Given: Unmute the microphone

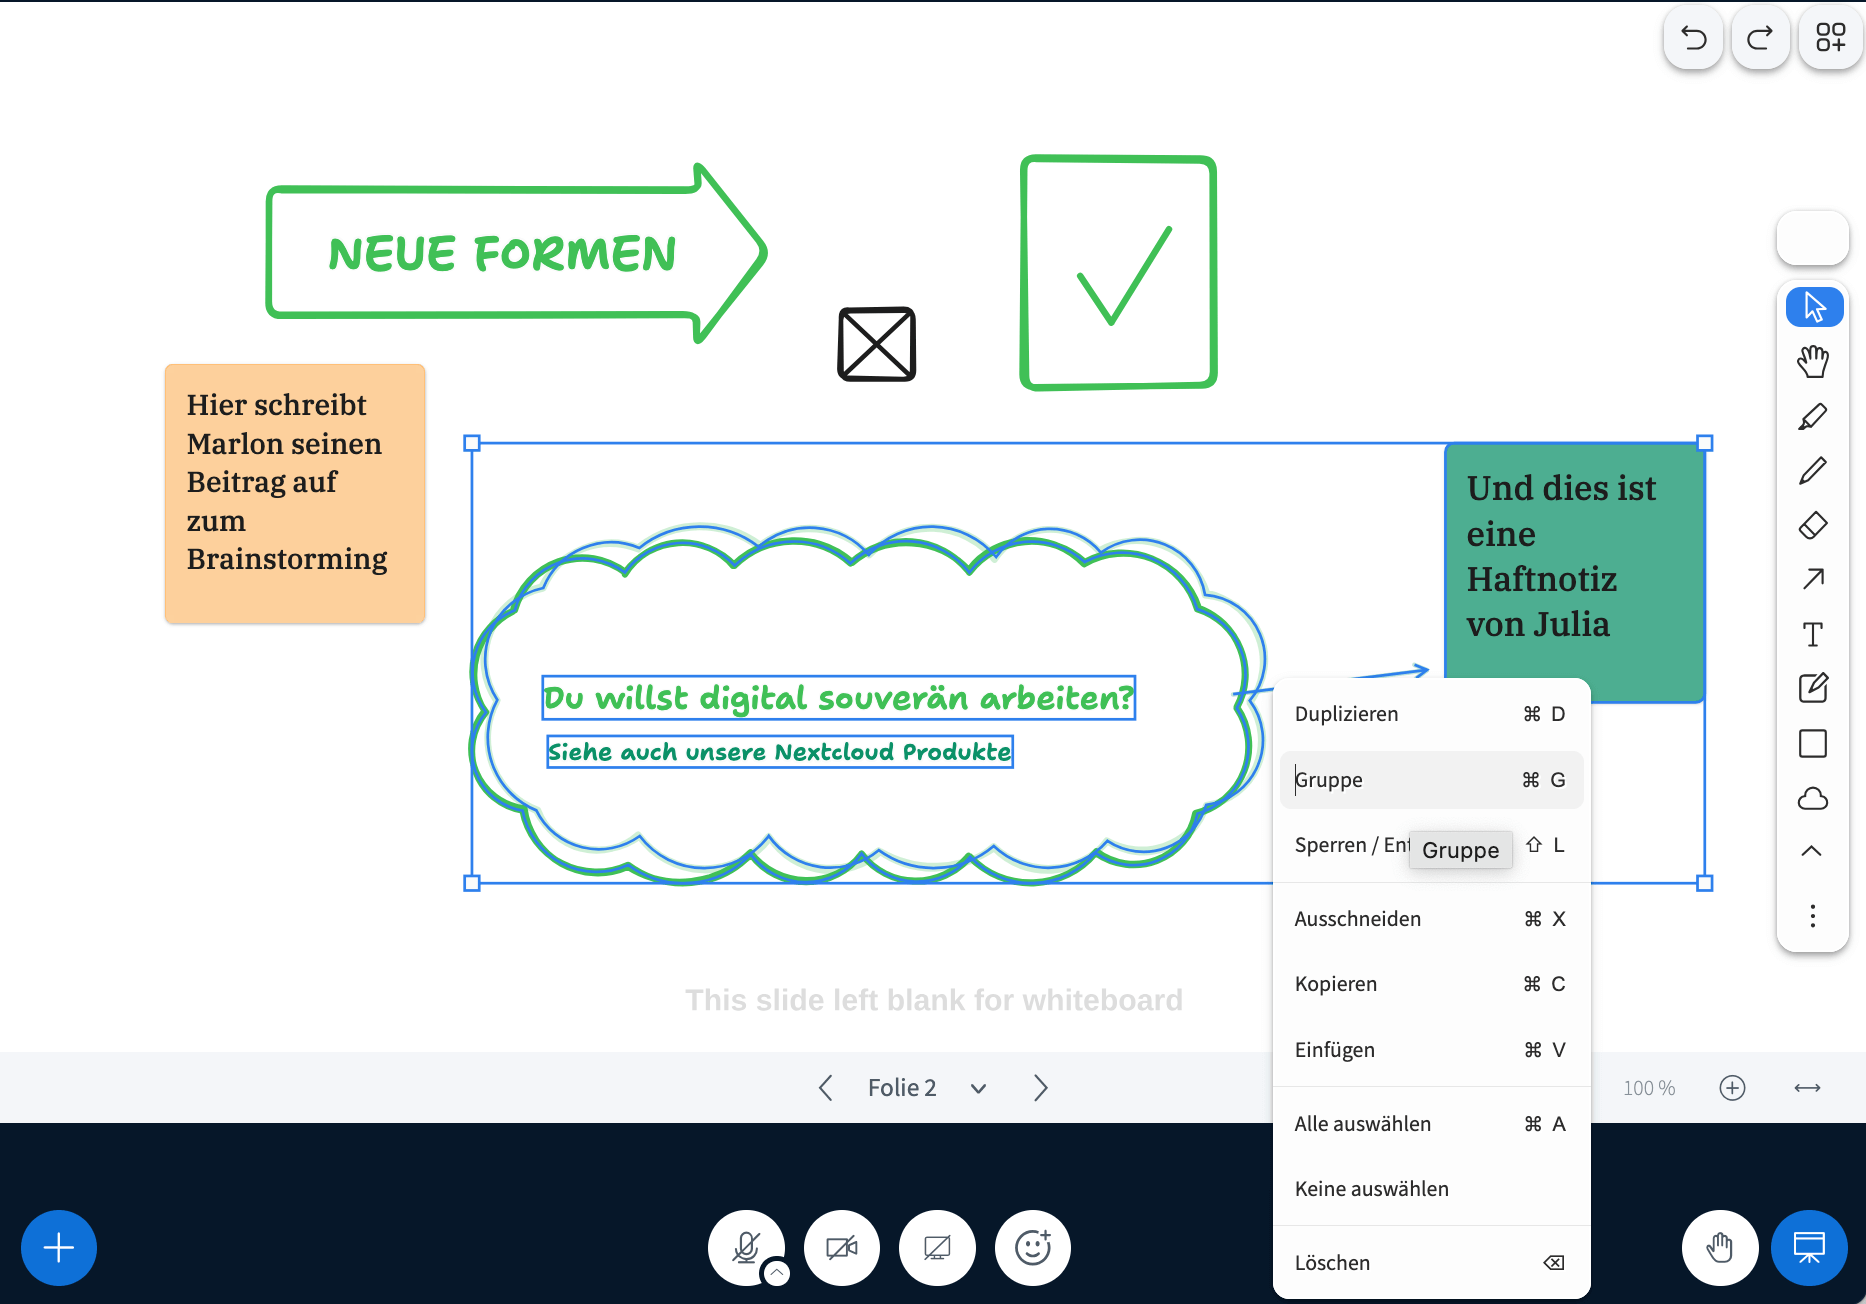Looking at the screenshot, I should pyautogui.click(x=745, y=1247).
